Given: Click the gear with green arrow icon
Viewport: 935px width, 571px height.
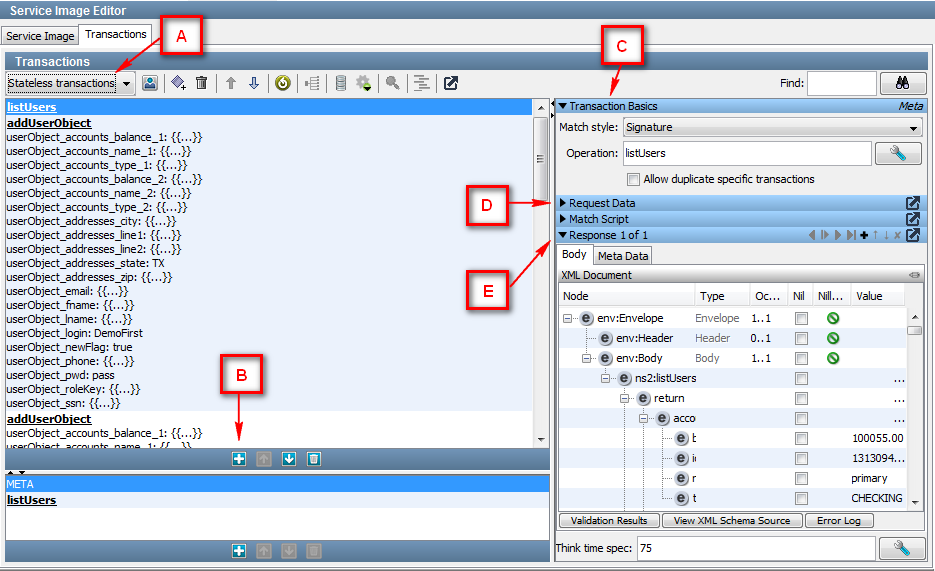Looking at the screenshot, I should coord(363,83).
